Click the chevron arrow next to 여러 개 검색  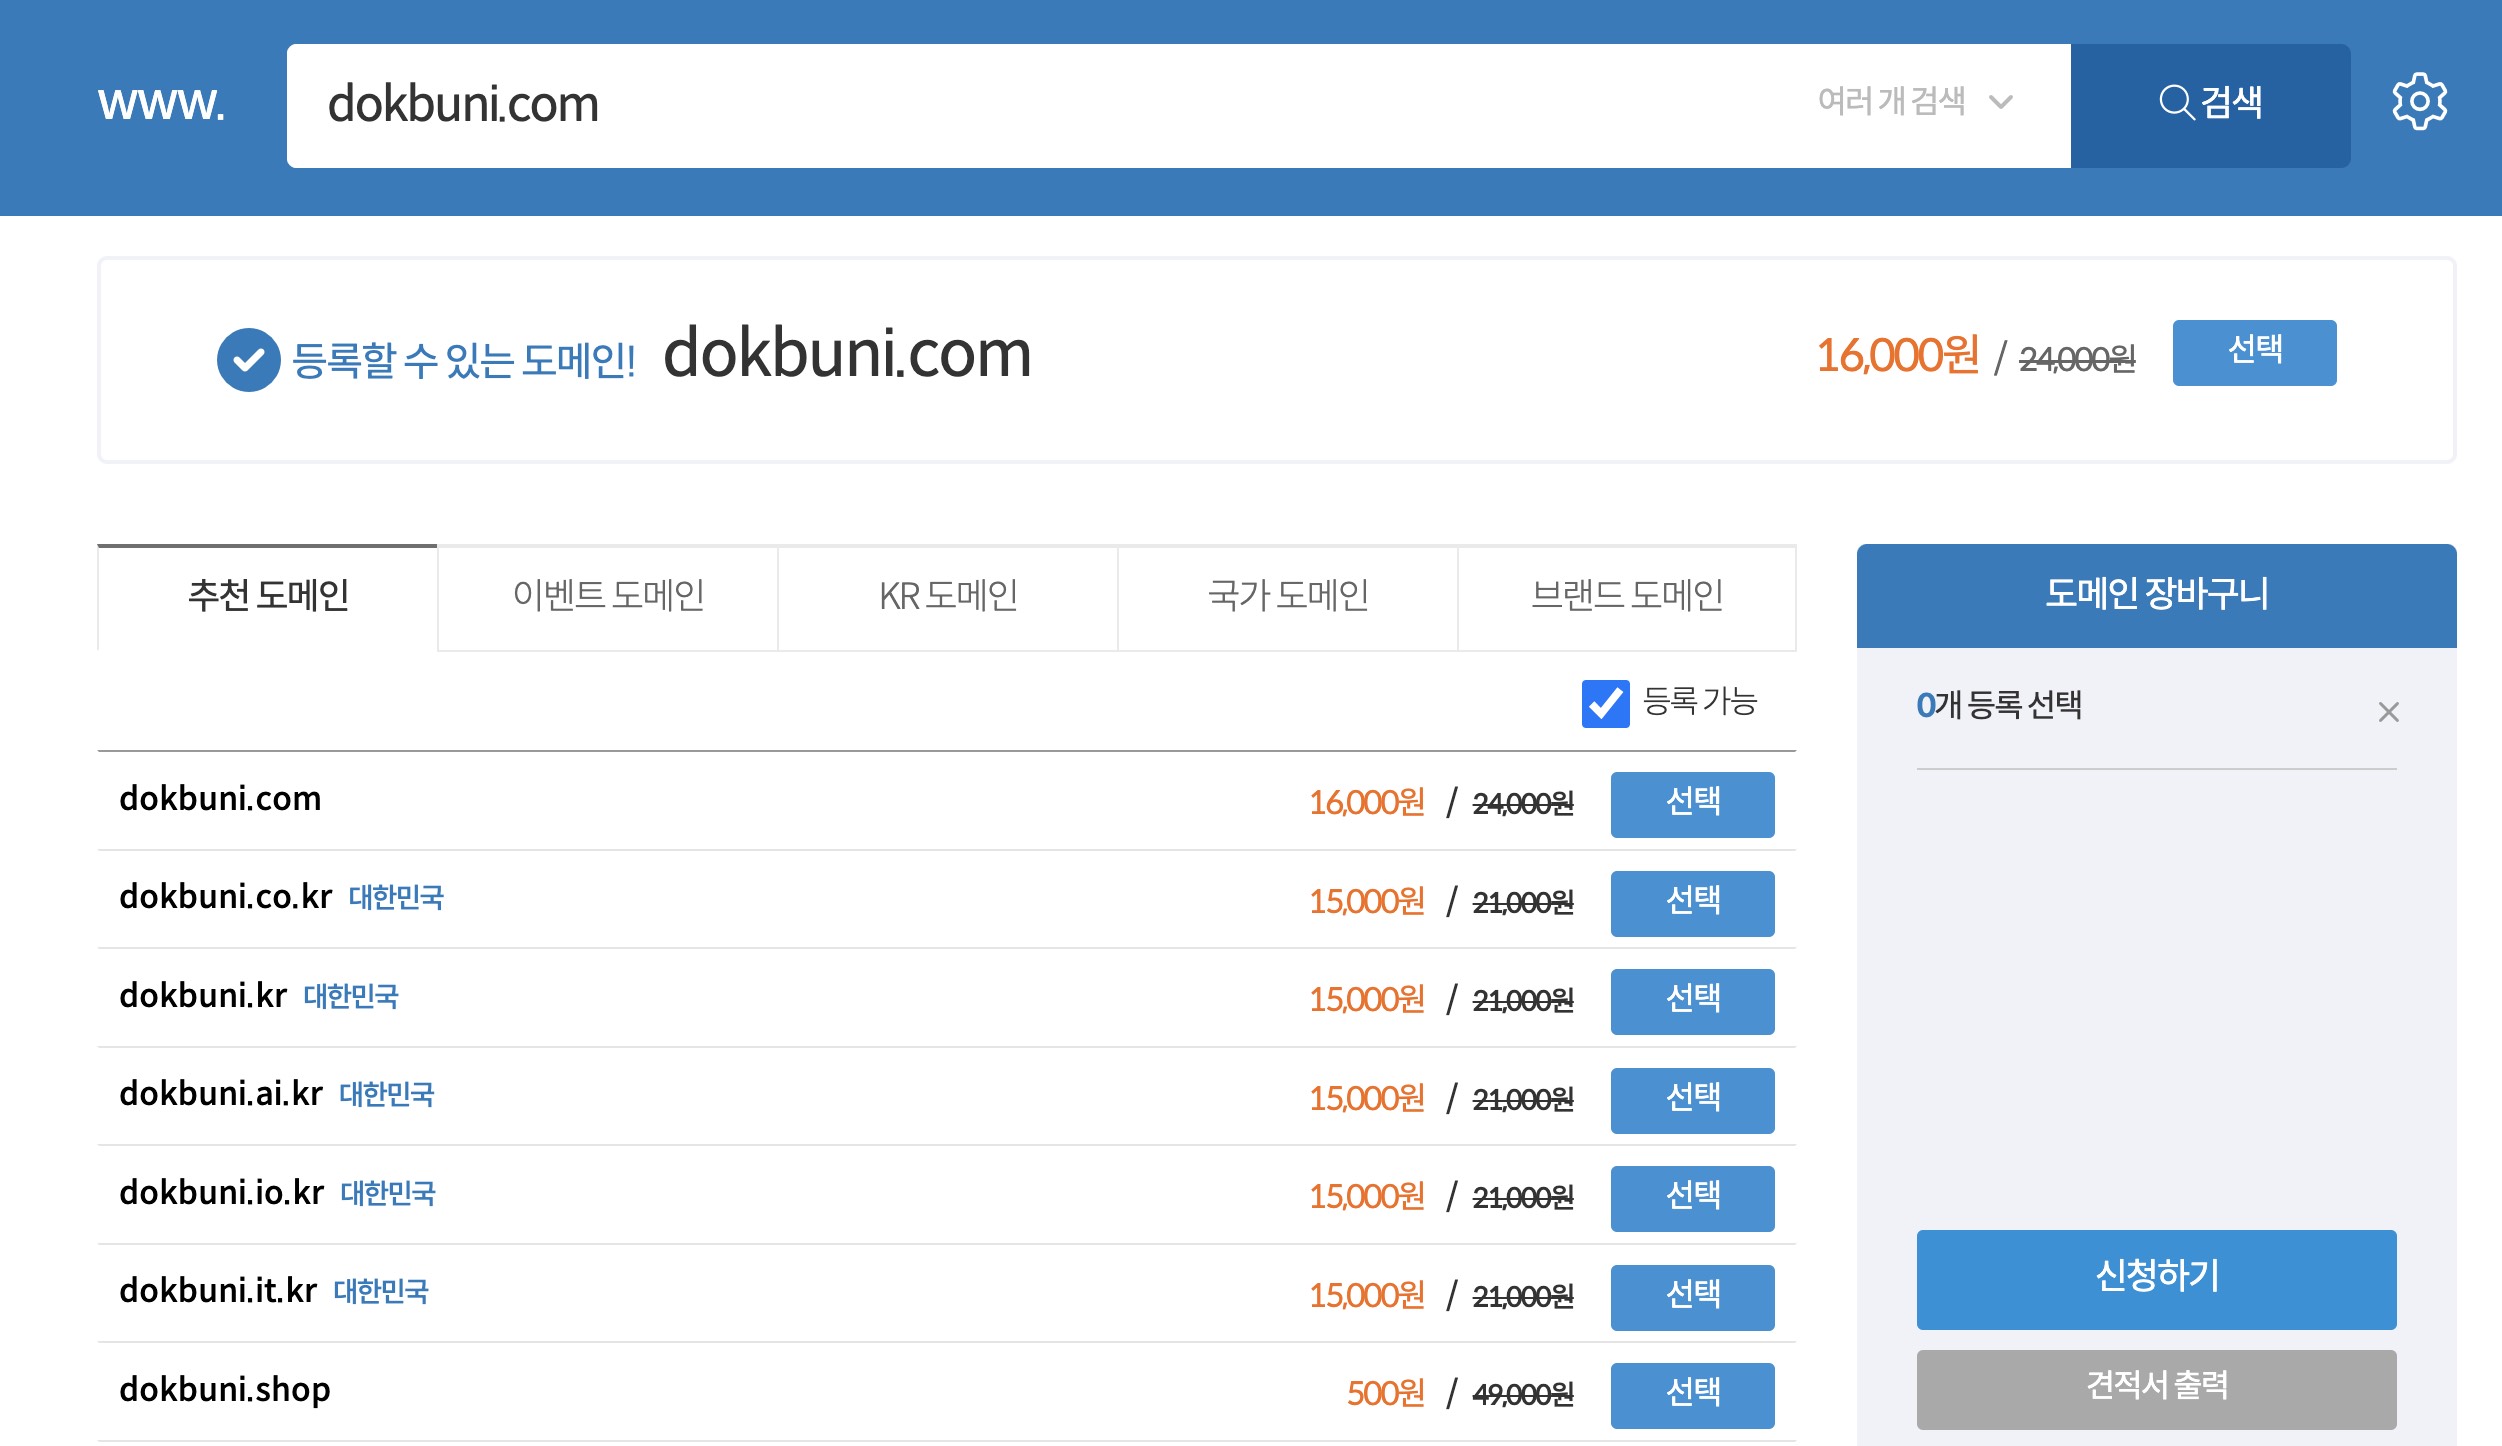pyautogui.click(x=2001, y=103)
